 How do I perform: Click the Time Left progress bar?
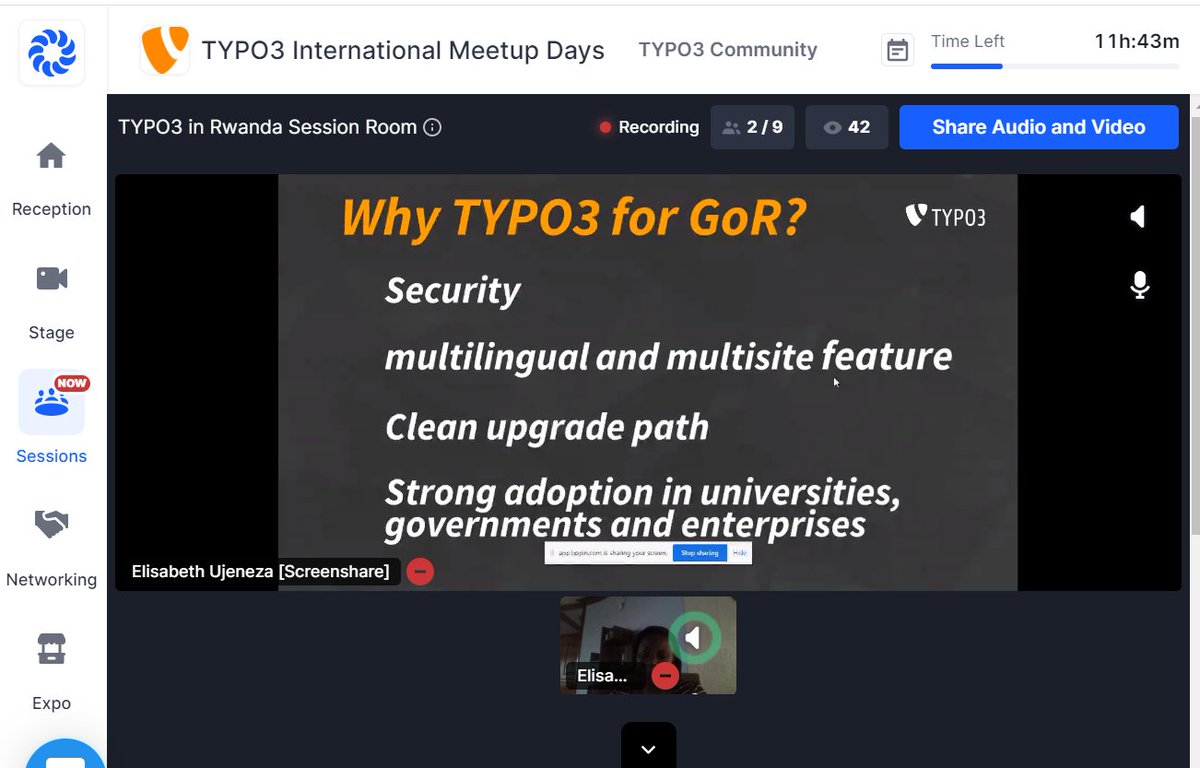[1055, 67]
